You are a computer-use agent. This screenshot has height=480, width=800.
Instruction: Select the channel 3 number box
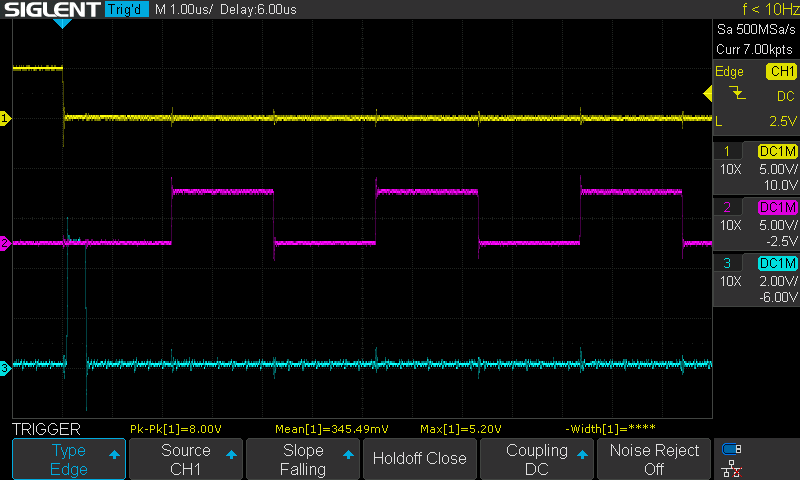tap(727, 263)
